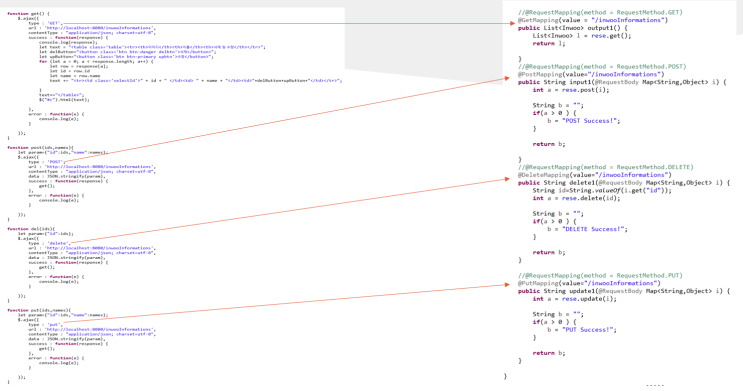743x391 pixels.
Task: Click the commented RequestMethod.GET annotation line
Action: click(600, 12)
